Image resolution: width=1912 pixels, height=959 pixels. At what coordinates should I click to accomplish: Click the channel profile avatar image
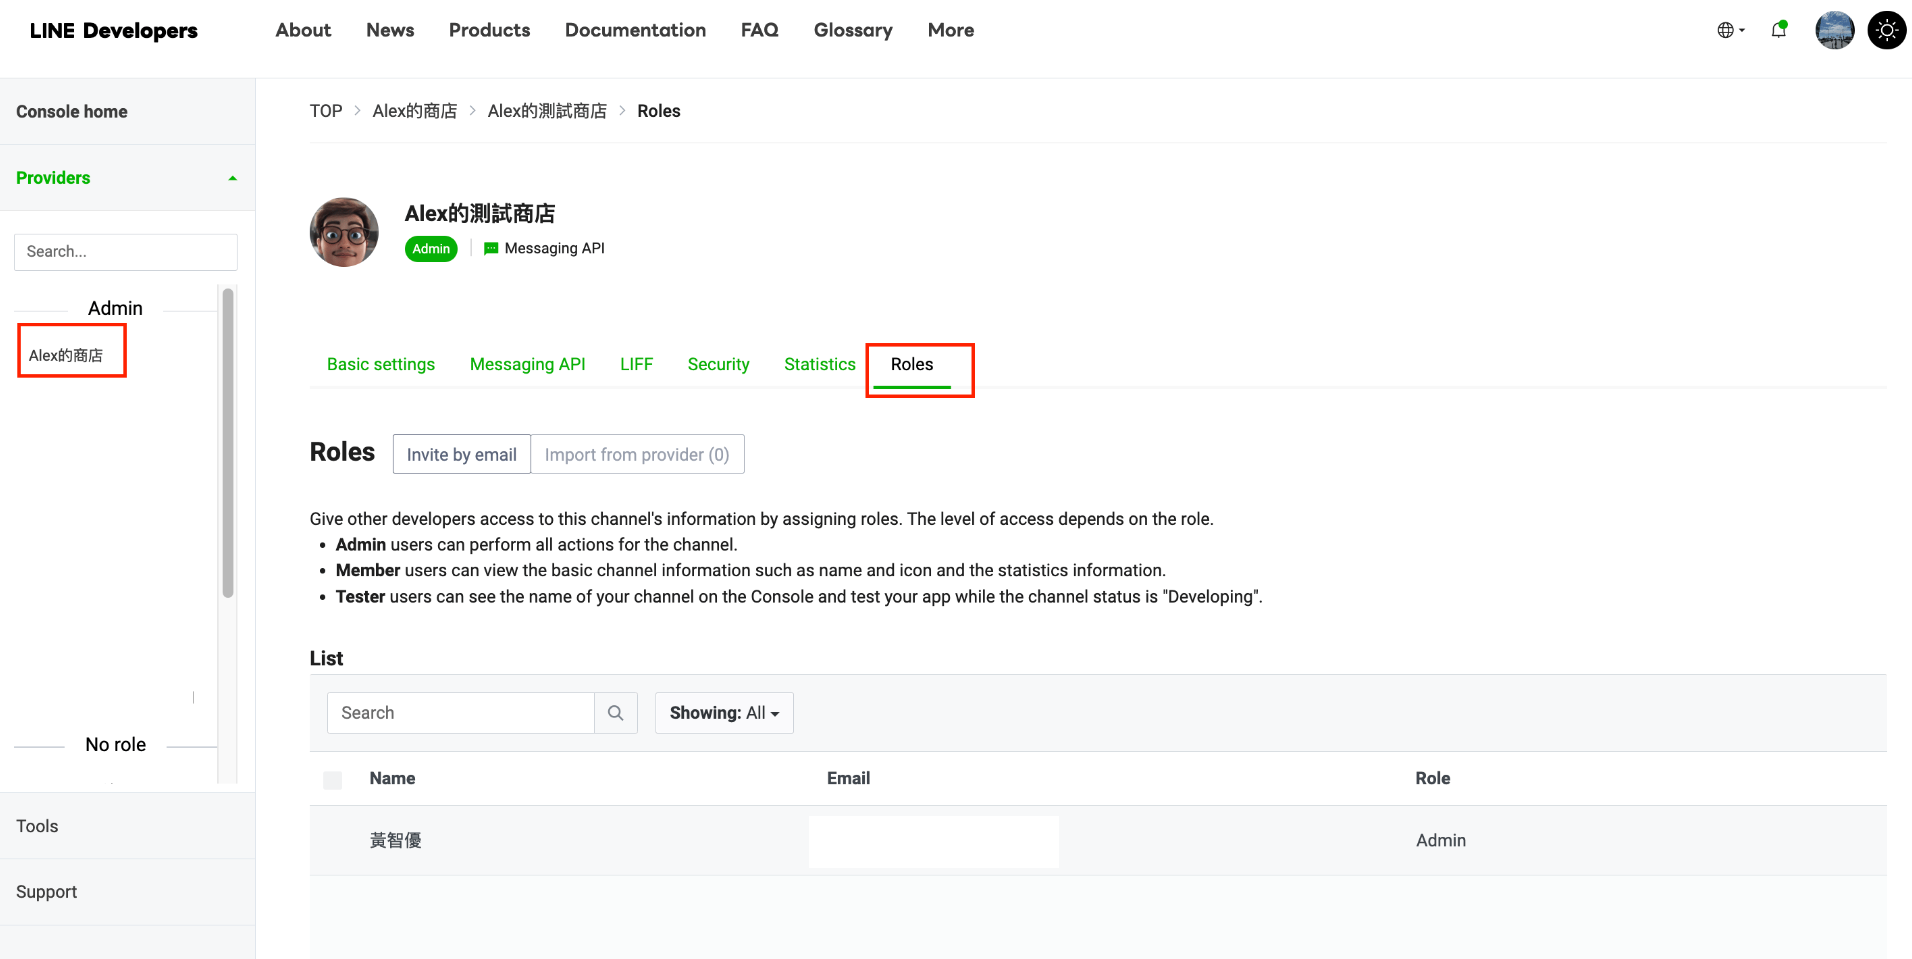(x=344, y=232)
